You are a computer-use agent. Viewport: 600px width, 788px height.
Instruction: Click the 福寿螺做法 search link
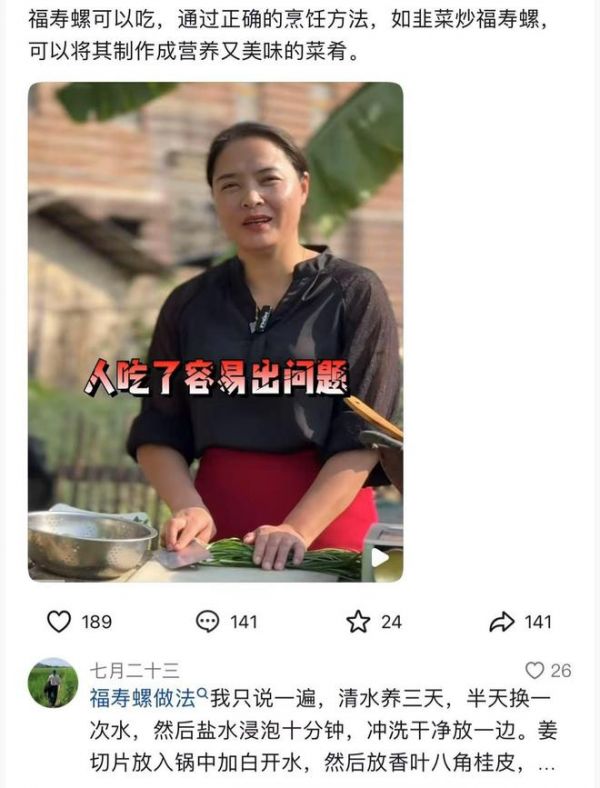(143, 699)
